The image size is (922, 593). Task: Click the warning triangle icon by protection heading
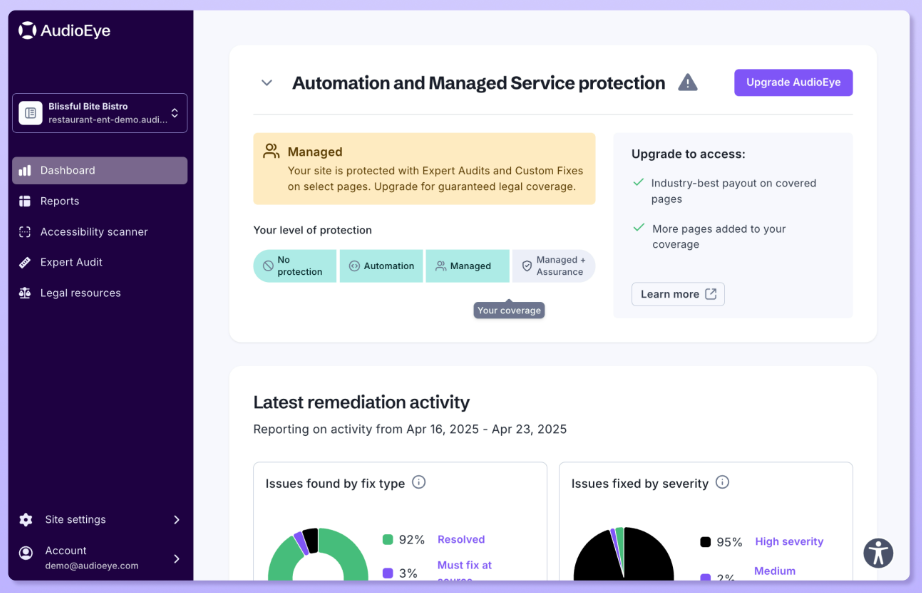click(687, 82)
